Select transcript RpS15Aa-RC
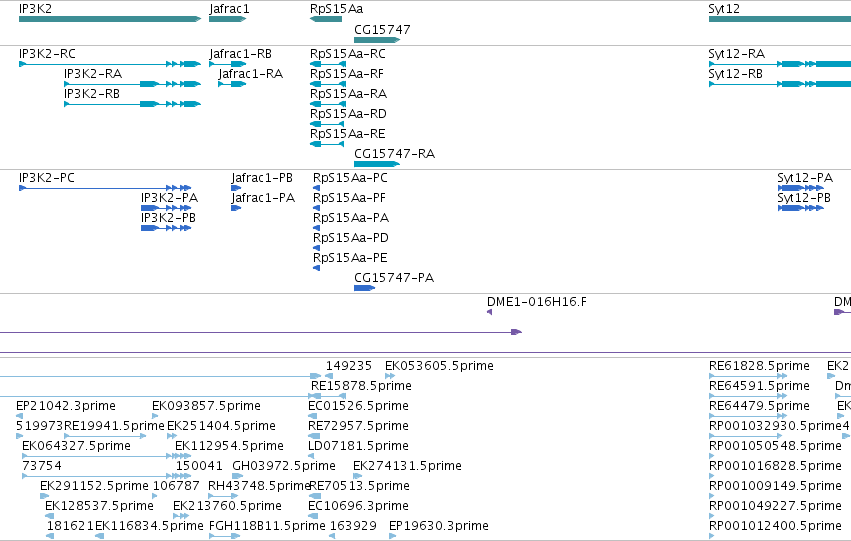 click(328, 64)
